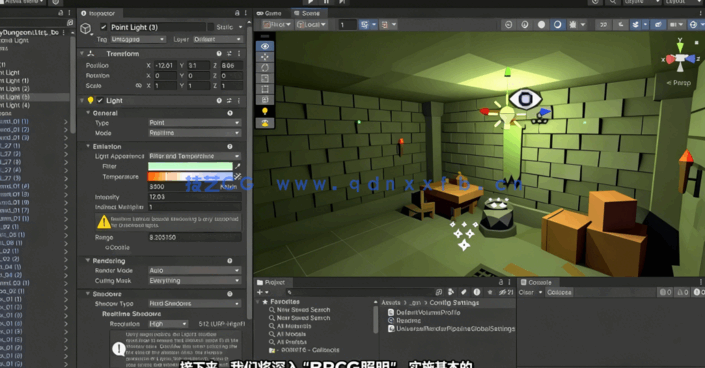Click the Filter color swatch
This screenshot has width=705, height=368.
point(191,166)
